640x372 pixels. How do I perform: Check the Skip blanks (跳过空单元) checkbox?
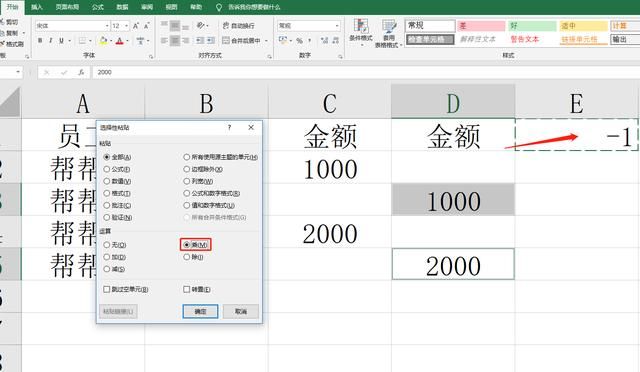(107, 289)
